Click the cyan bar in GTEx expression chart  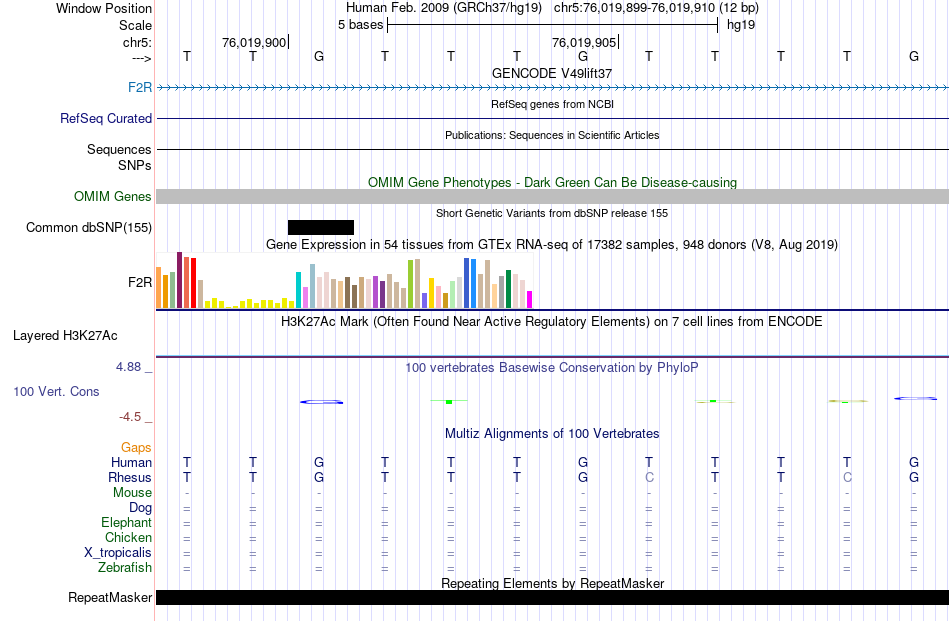[299, 290]
